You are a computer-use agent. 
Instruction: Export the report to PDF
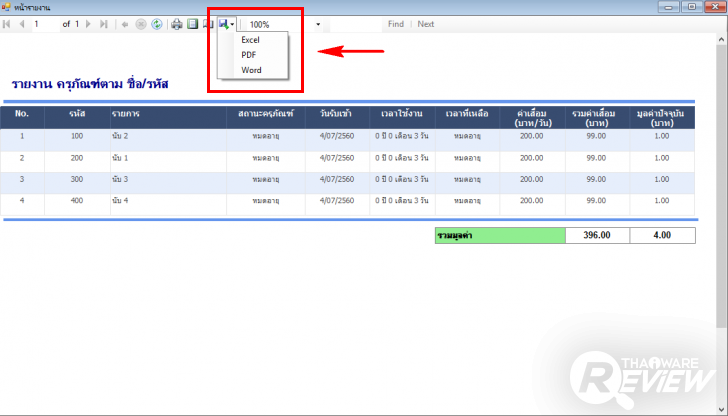click(x=248, y=55)
